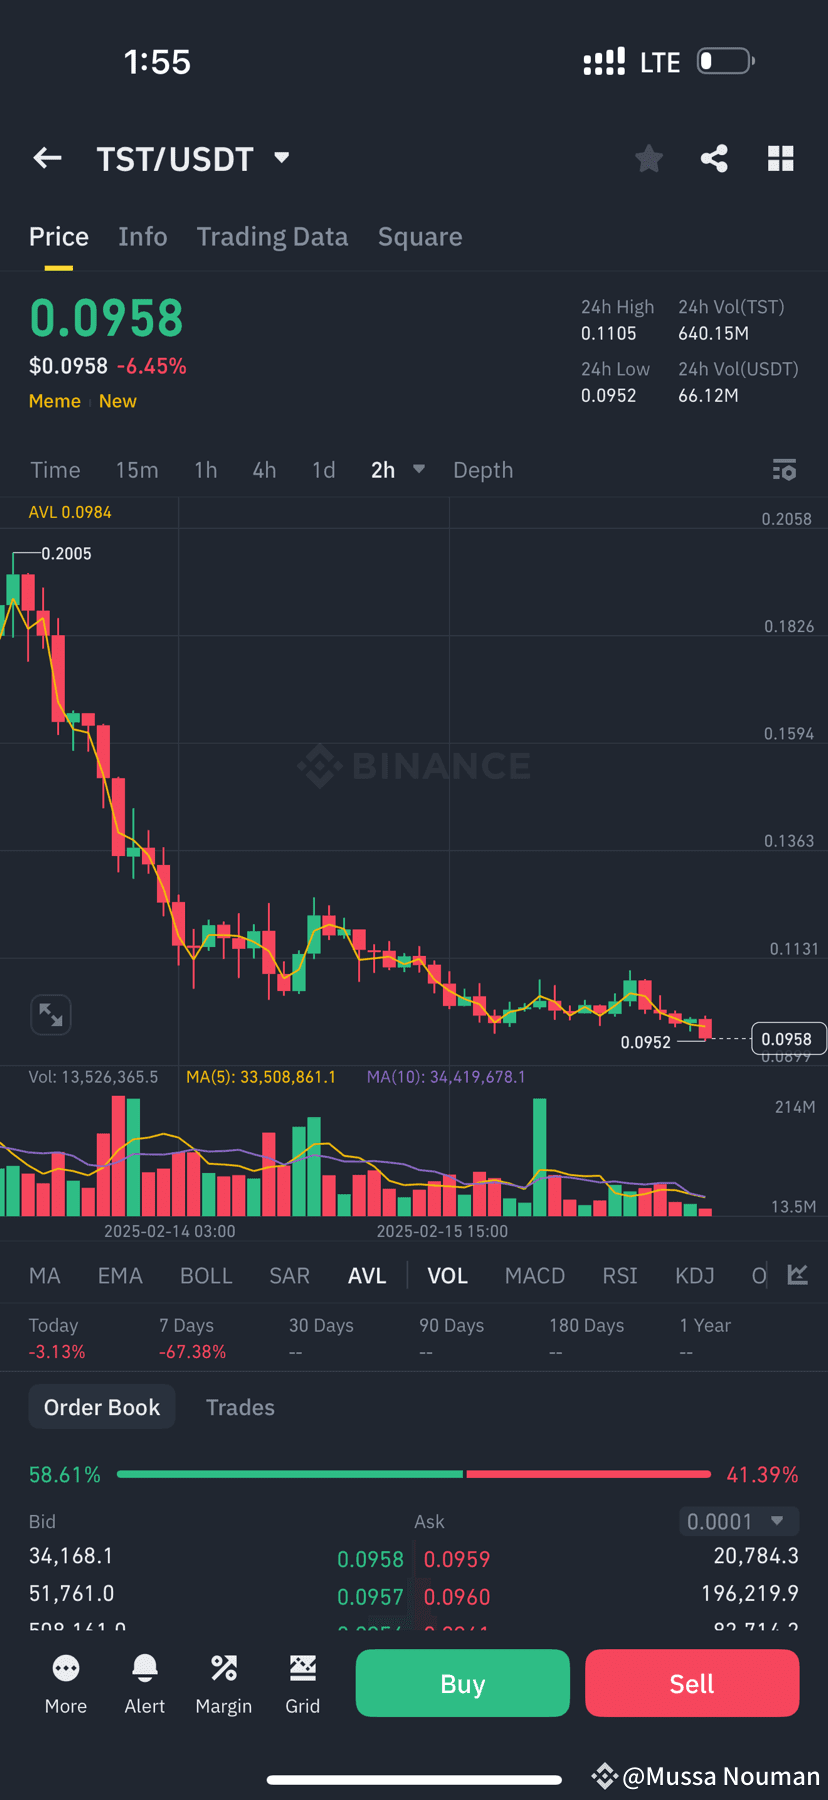Open the TST/USDT pair selector dropdown
Image resolution: width=828 pixels, height=1800 pixels.
click(x=280, y=158)
